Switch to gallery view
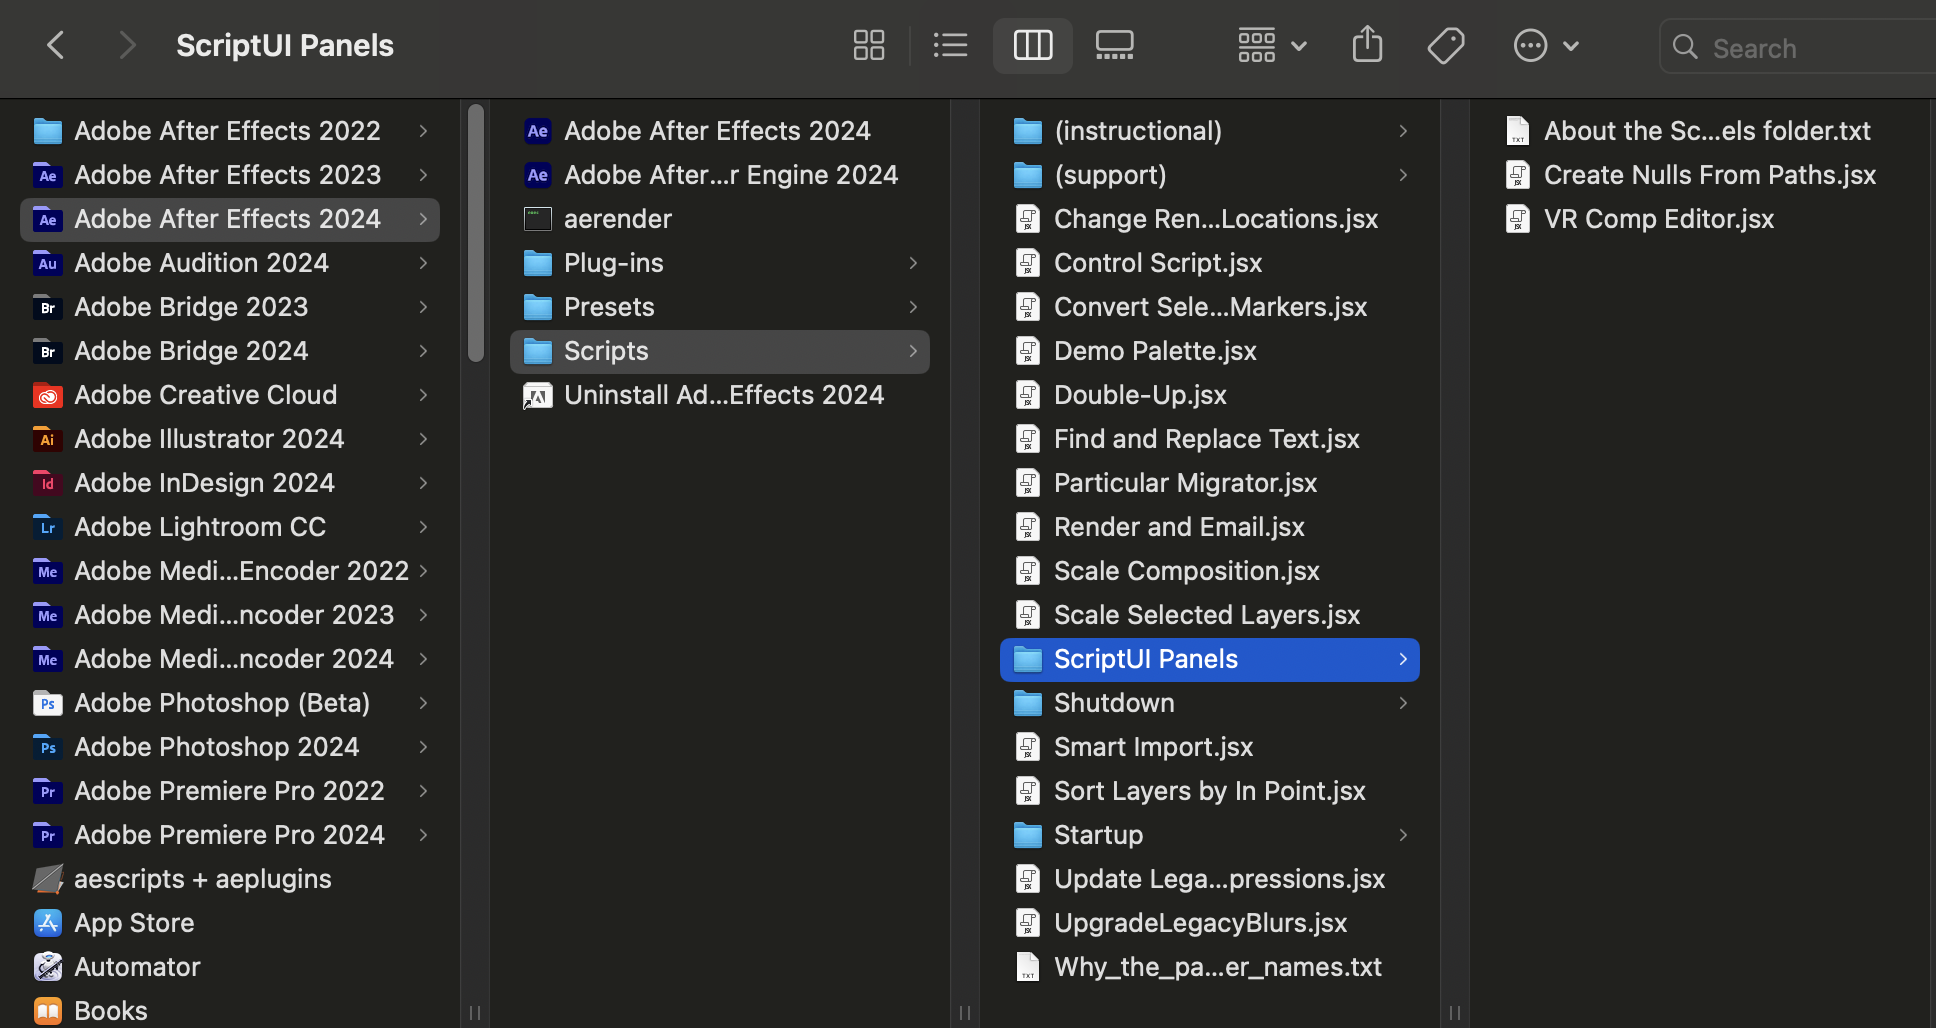The image size is (1936, 1028). tap(1113, 45)
